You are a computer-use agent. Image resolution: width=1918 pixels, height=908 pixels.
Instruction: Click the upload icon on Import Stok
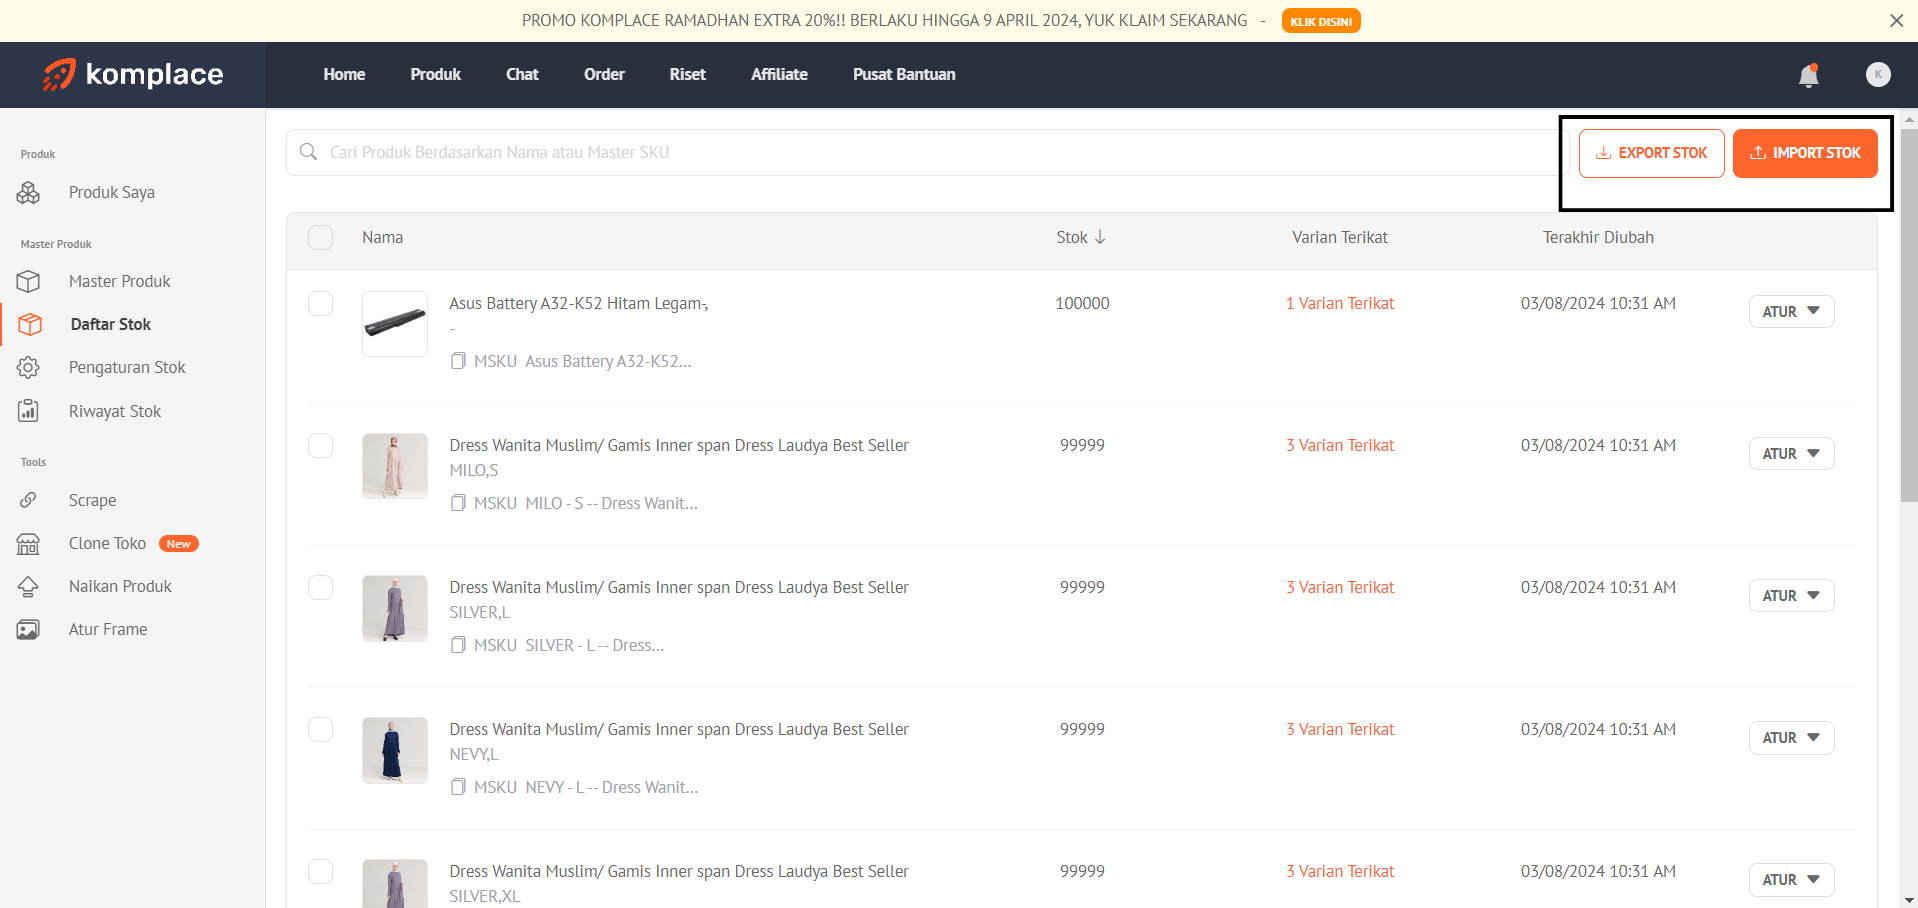tap(1757, 153)
